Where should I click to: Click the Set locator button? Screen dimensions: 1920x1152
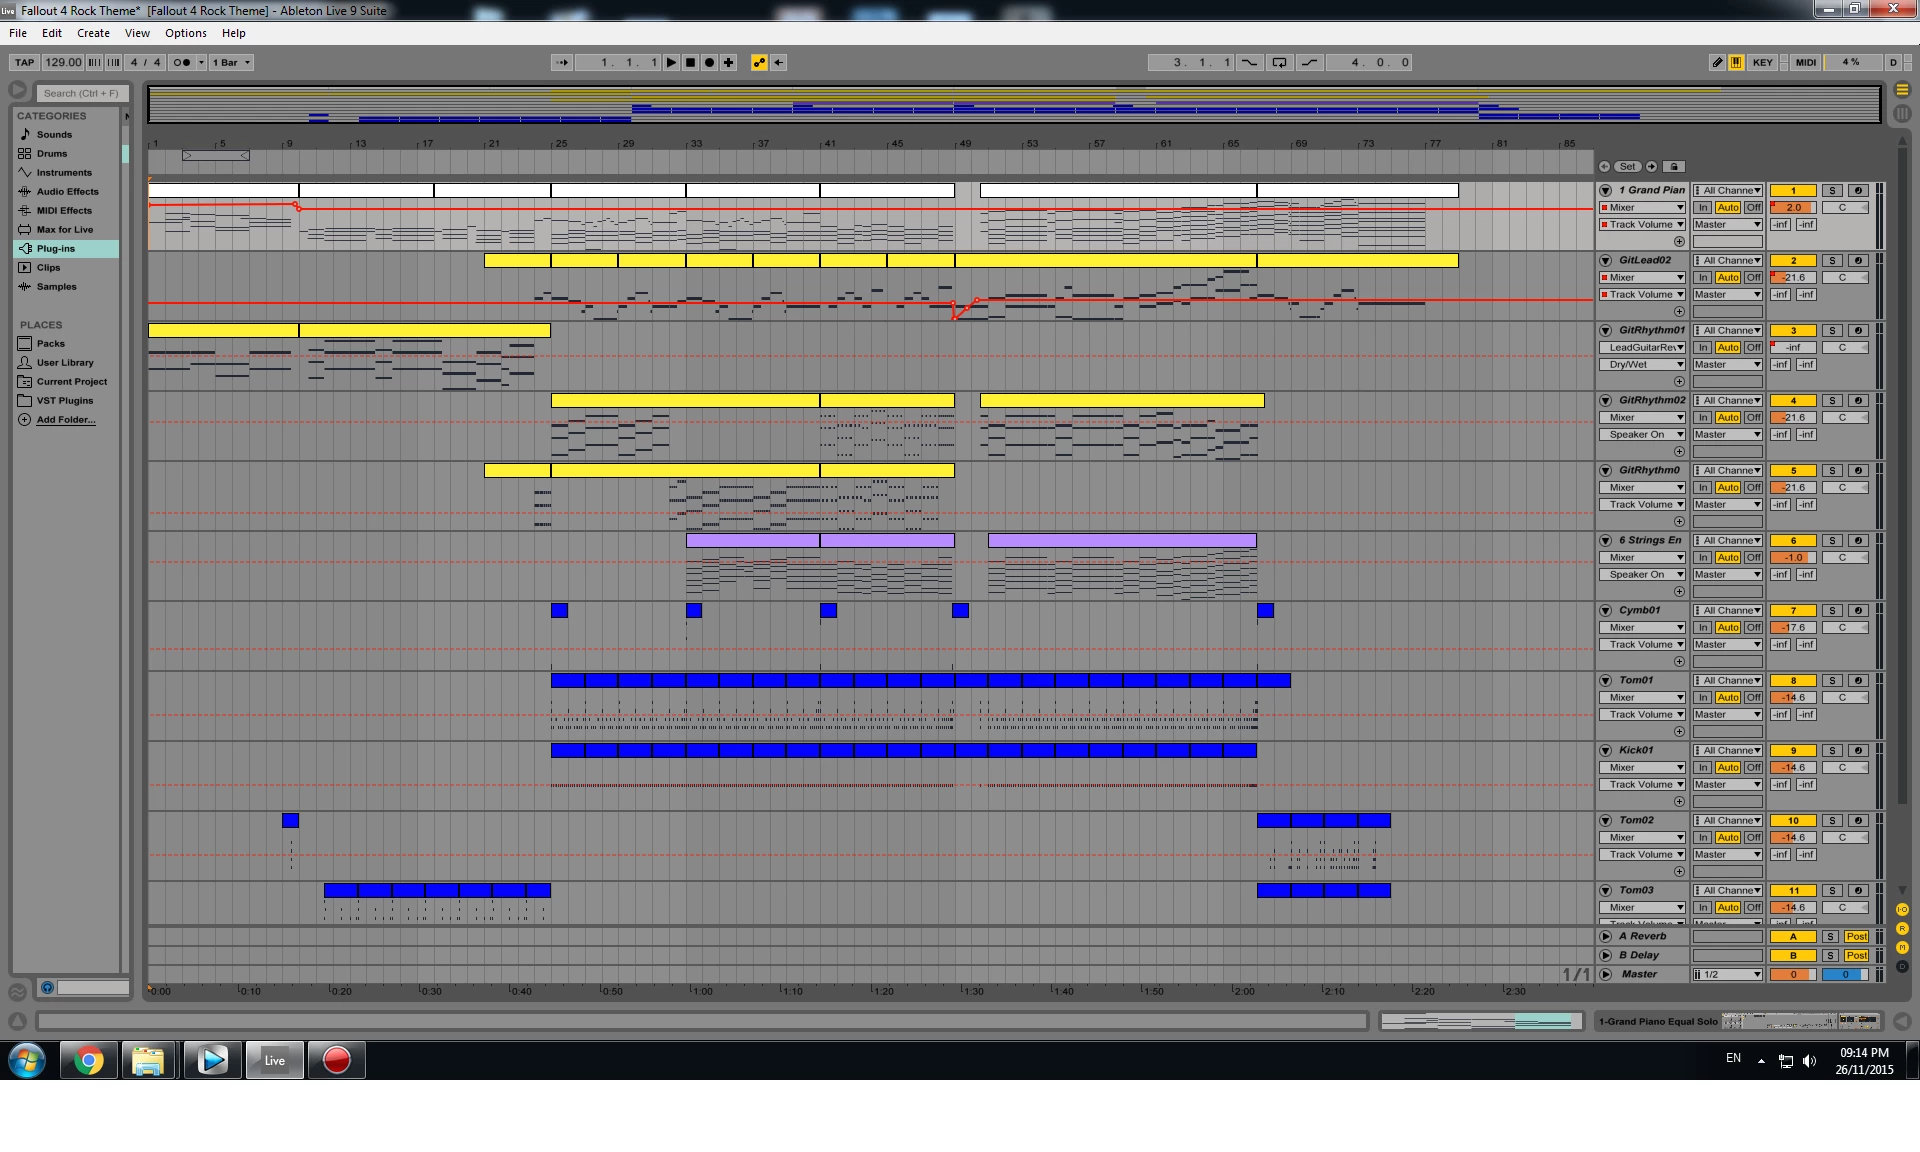[1628, 167]
